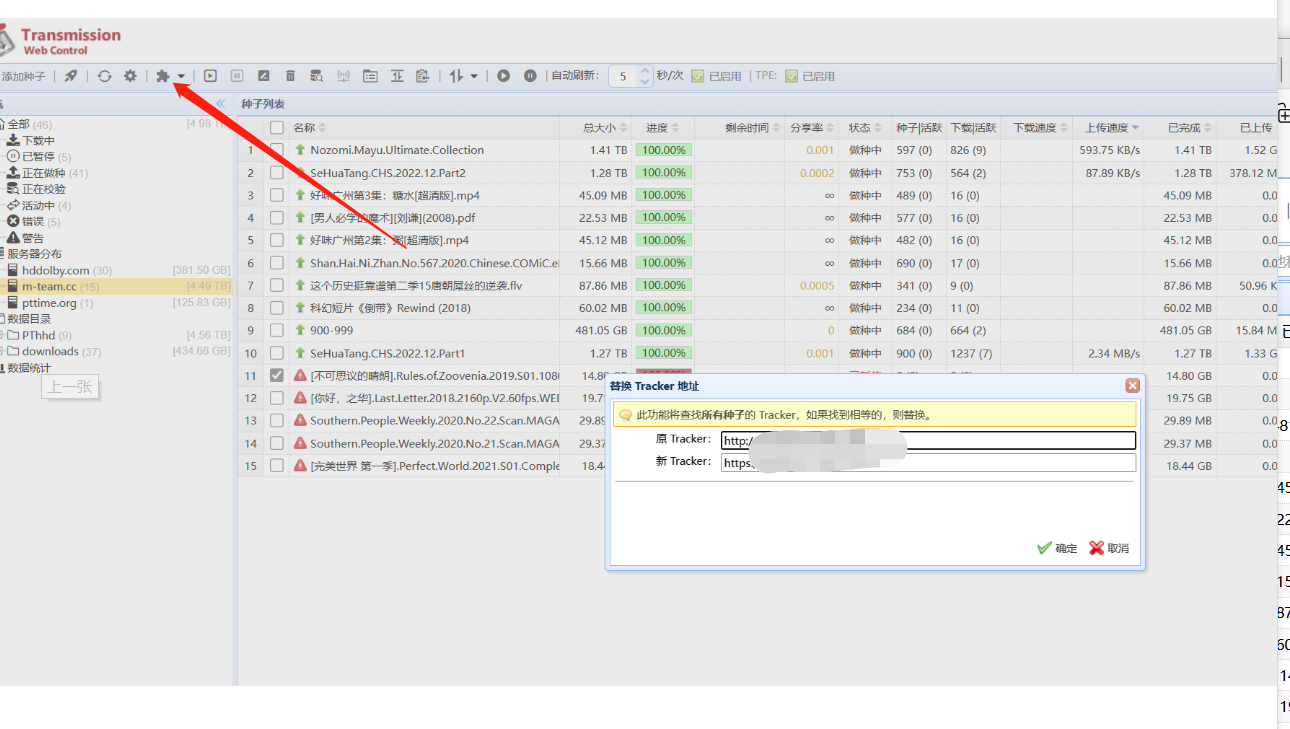Click the round play-all icon
The width and height of the screenshot is (1290, 729).
pyautogui.click(x=504, y=76)
